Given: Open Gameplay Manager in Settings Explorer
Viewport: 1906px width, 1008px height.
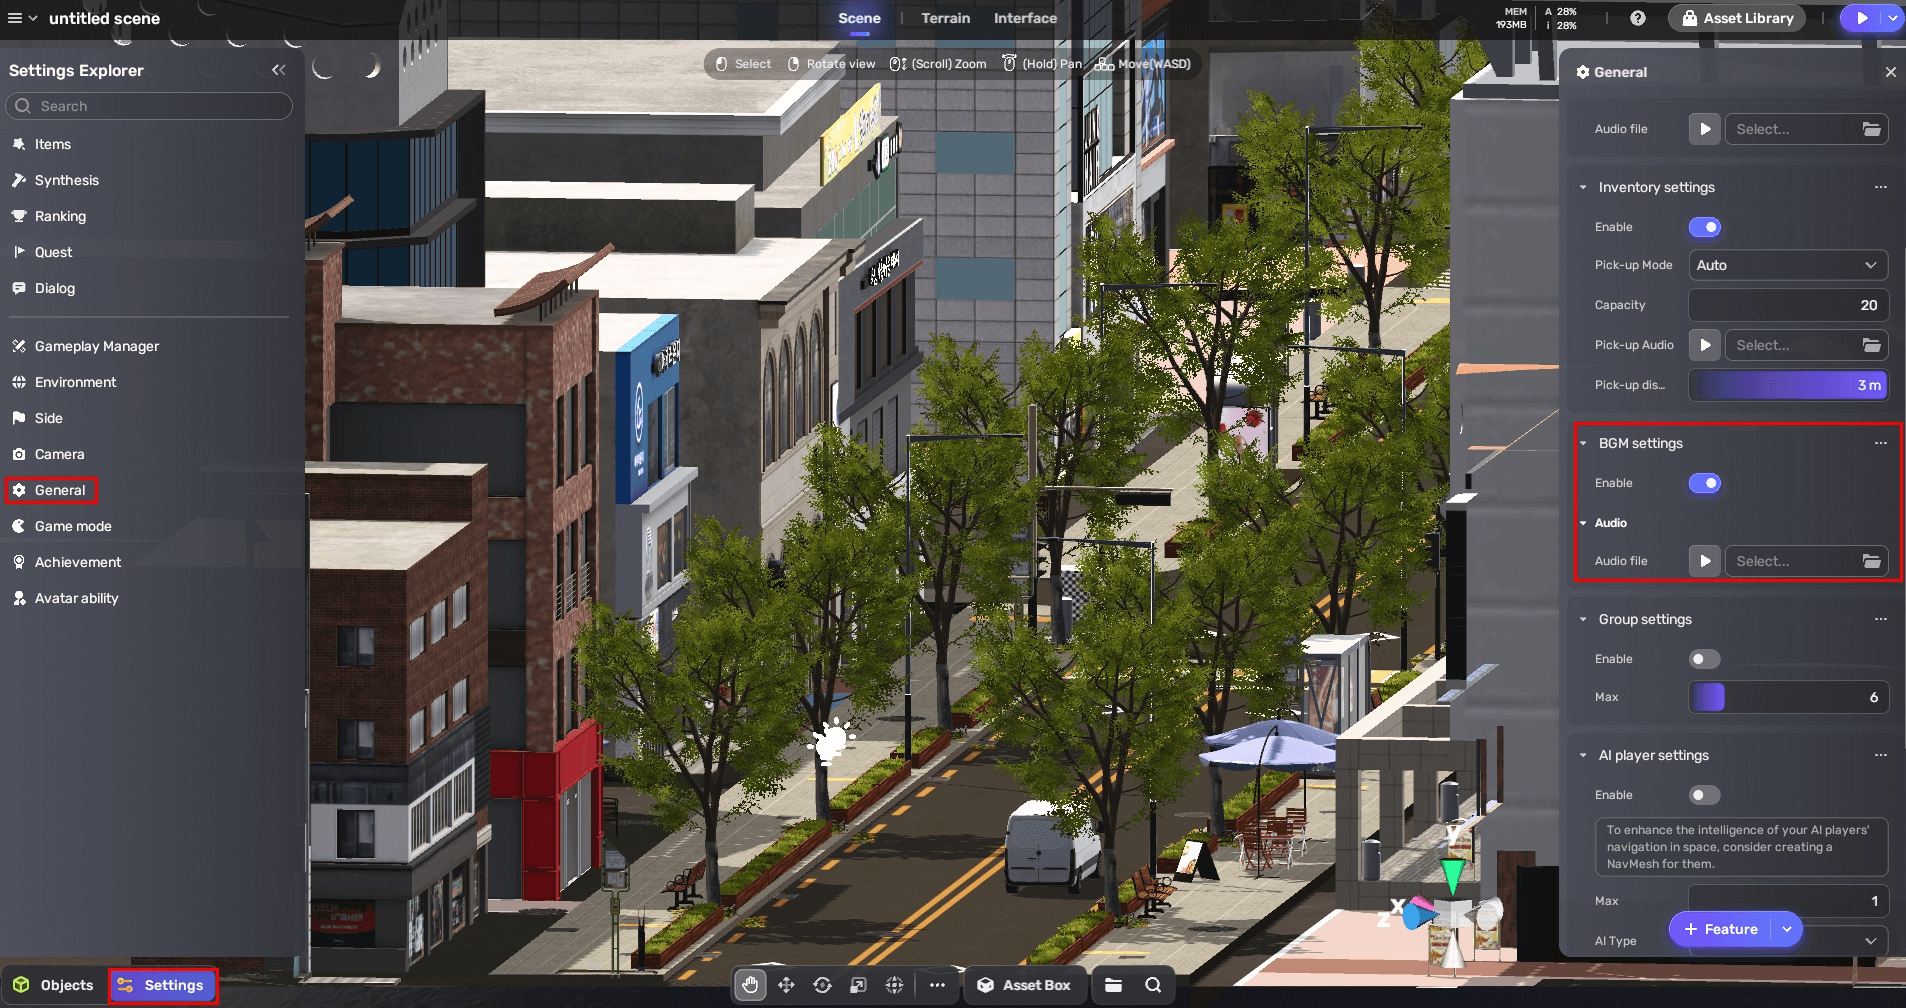Looking at the screenshot, I should click(96, 346).
